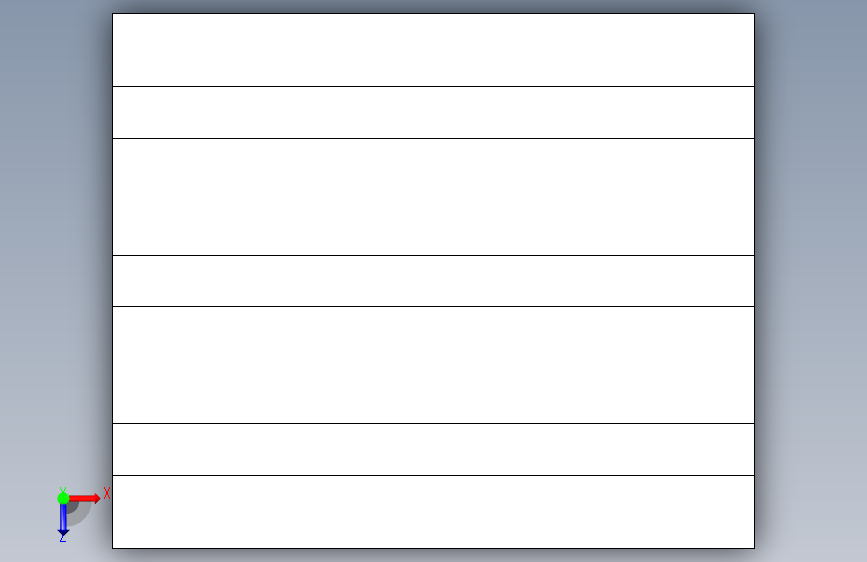The image size is (867, 562).
Task: Select the horizontal edge above the bottommost face
Action: tap(433, 475)
